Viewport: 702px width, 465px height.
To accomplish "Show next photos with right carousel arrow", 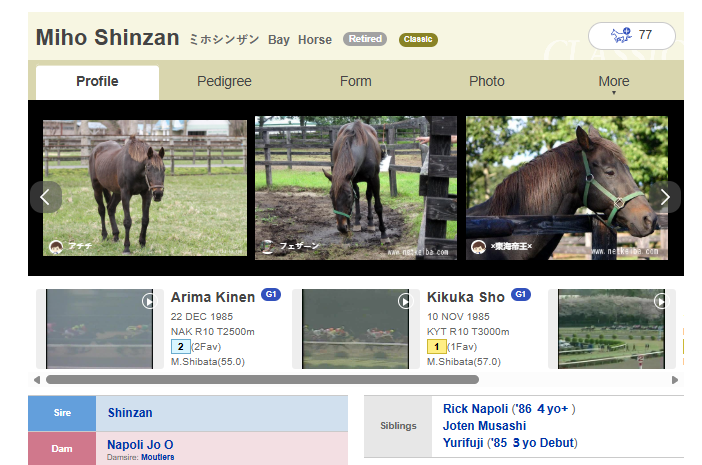I will click(x=665, y=197).
